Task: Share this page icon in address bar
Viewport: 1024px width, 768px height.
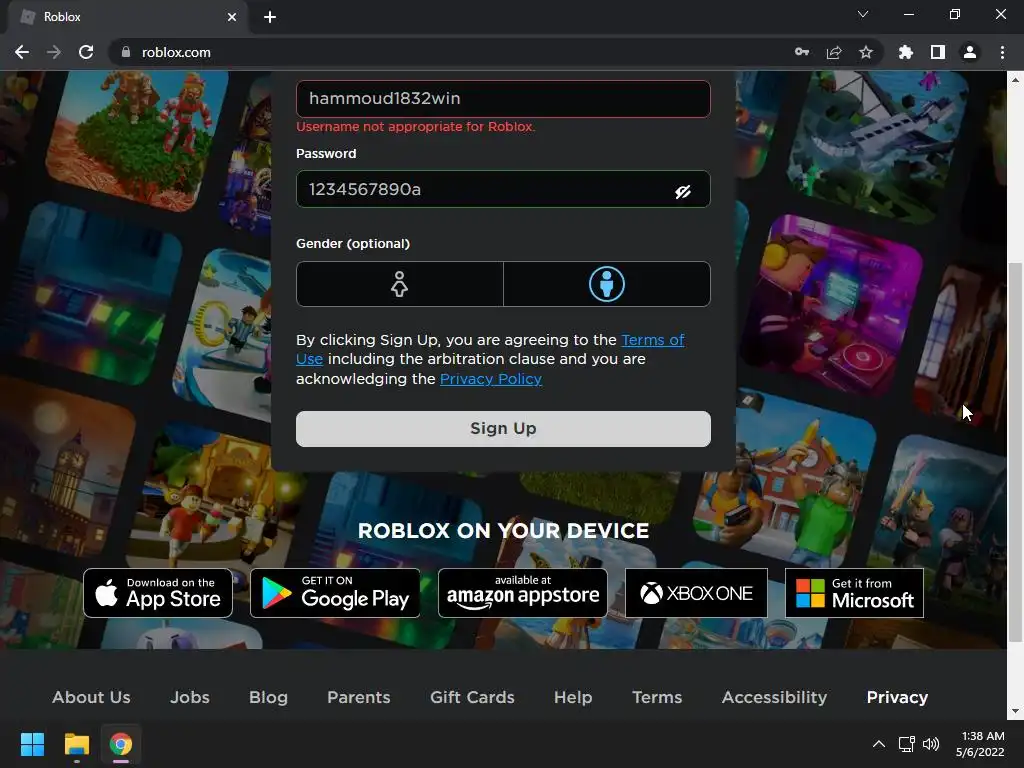Action: point(834,52)
